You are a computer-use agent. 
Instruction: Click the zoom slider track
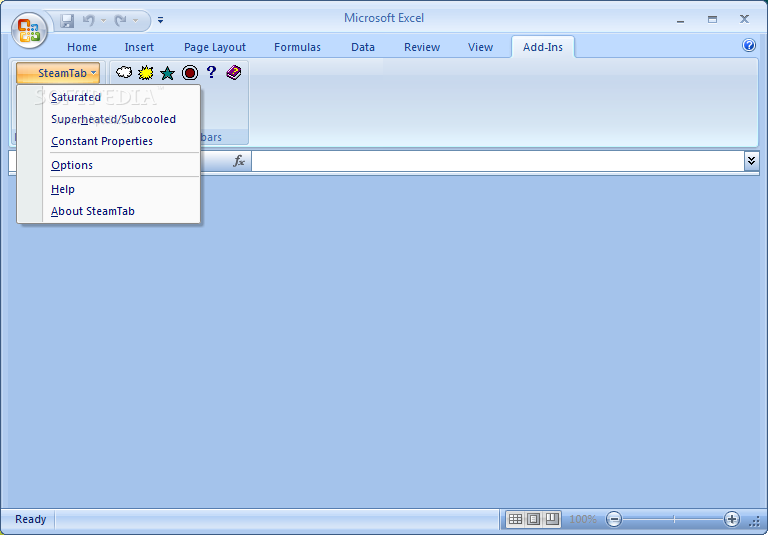pos(673,519)
